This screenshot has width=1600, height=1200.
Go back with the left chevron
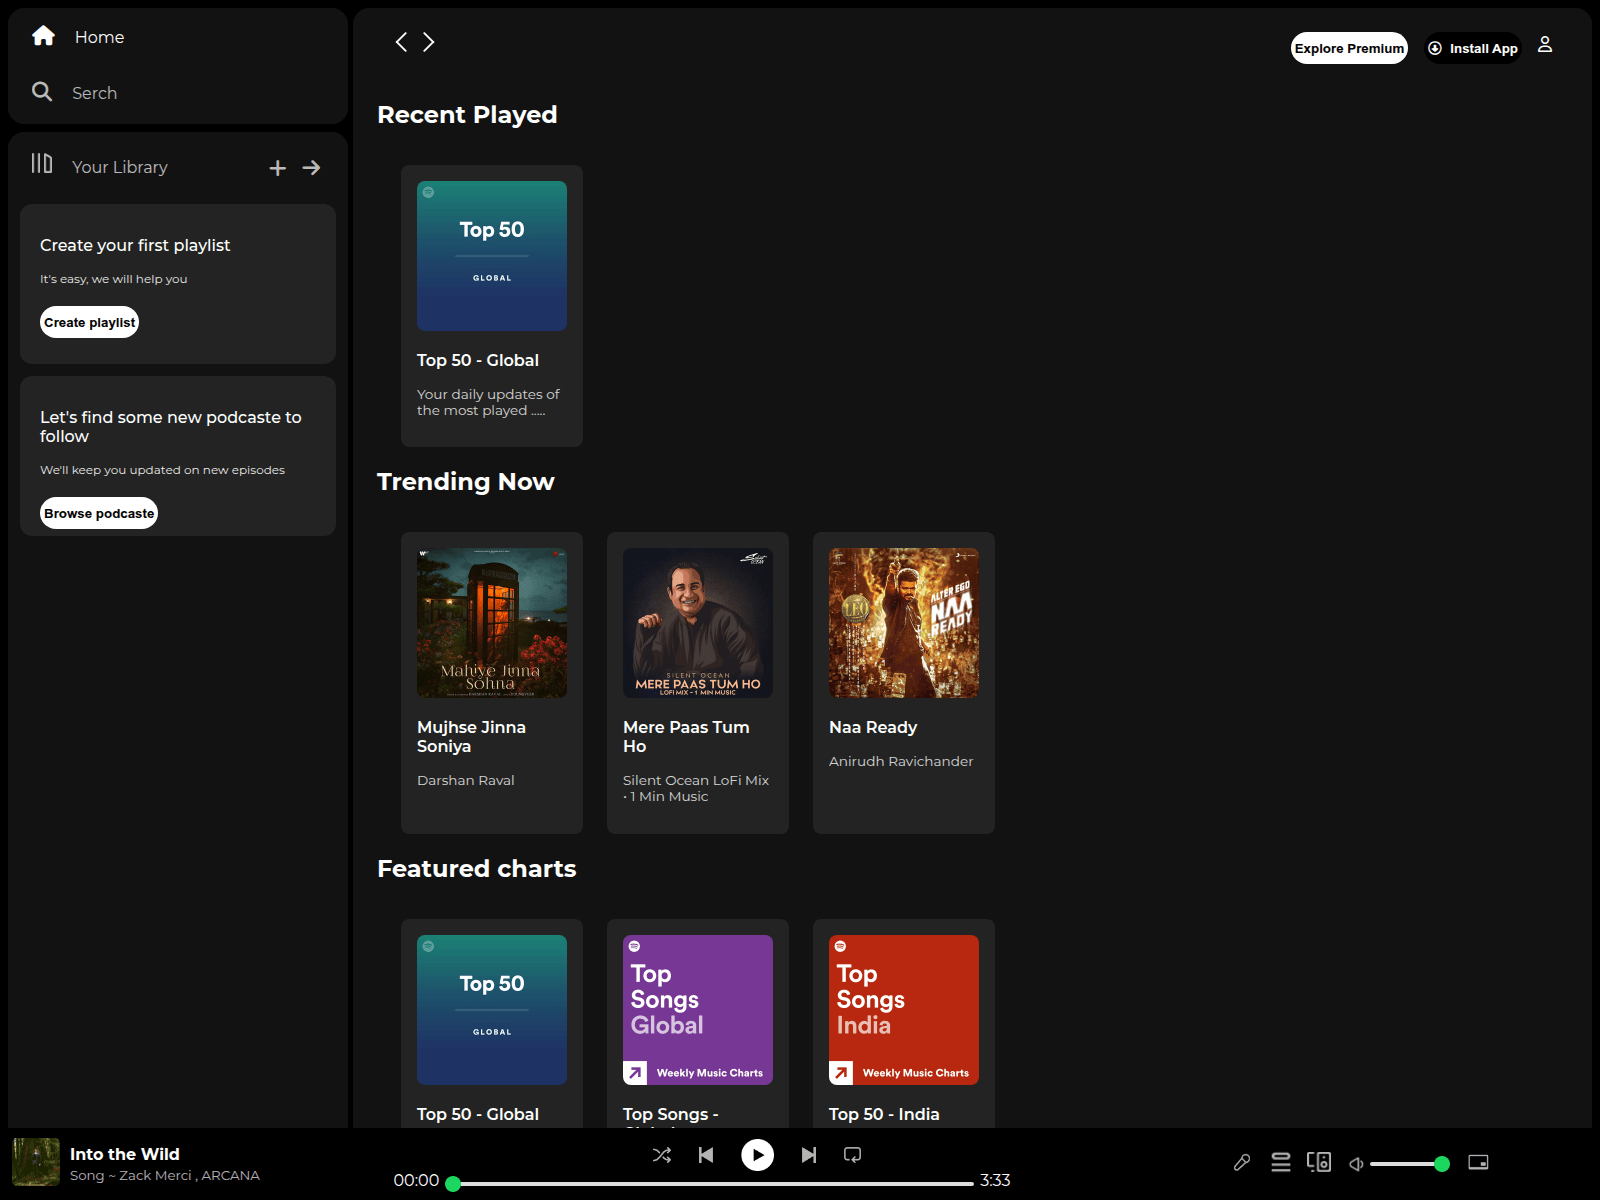tap(401, 42)
